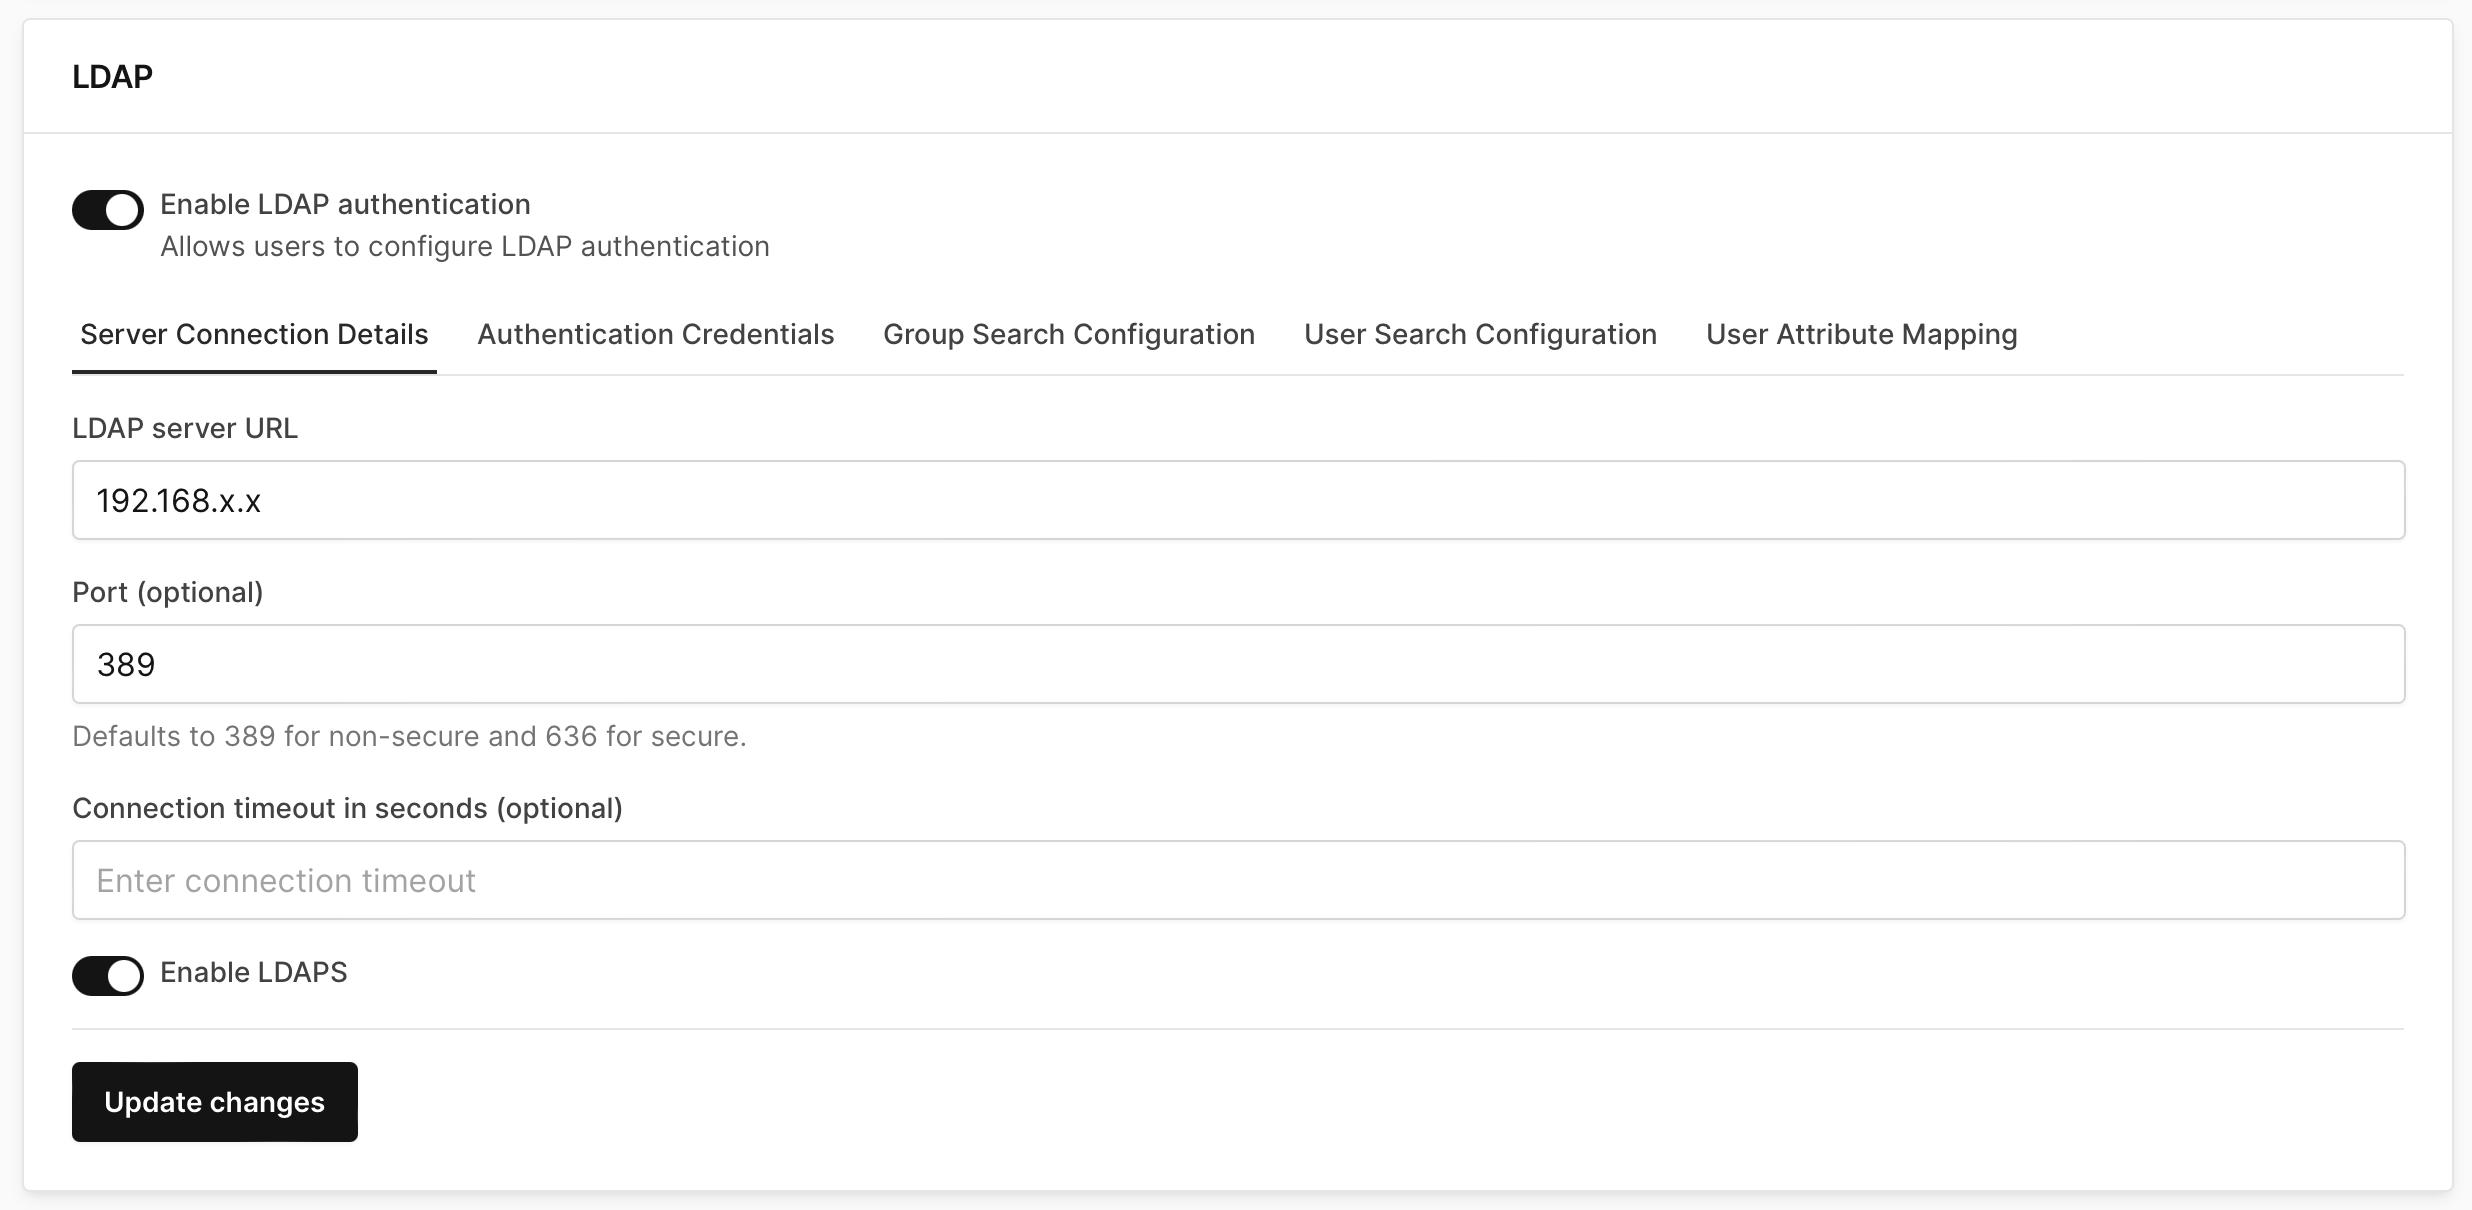
Task: Save settings with Update changes
Action: pyautogui.click(x=214, y=1101)
